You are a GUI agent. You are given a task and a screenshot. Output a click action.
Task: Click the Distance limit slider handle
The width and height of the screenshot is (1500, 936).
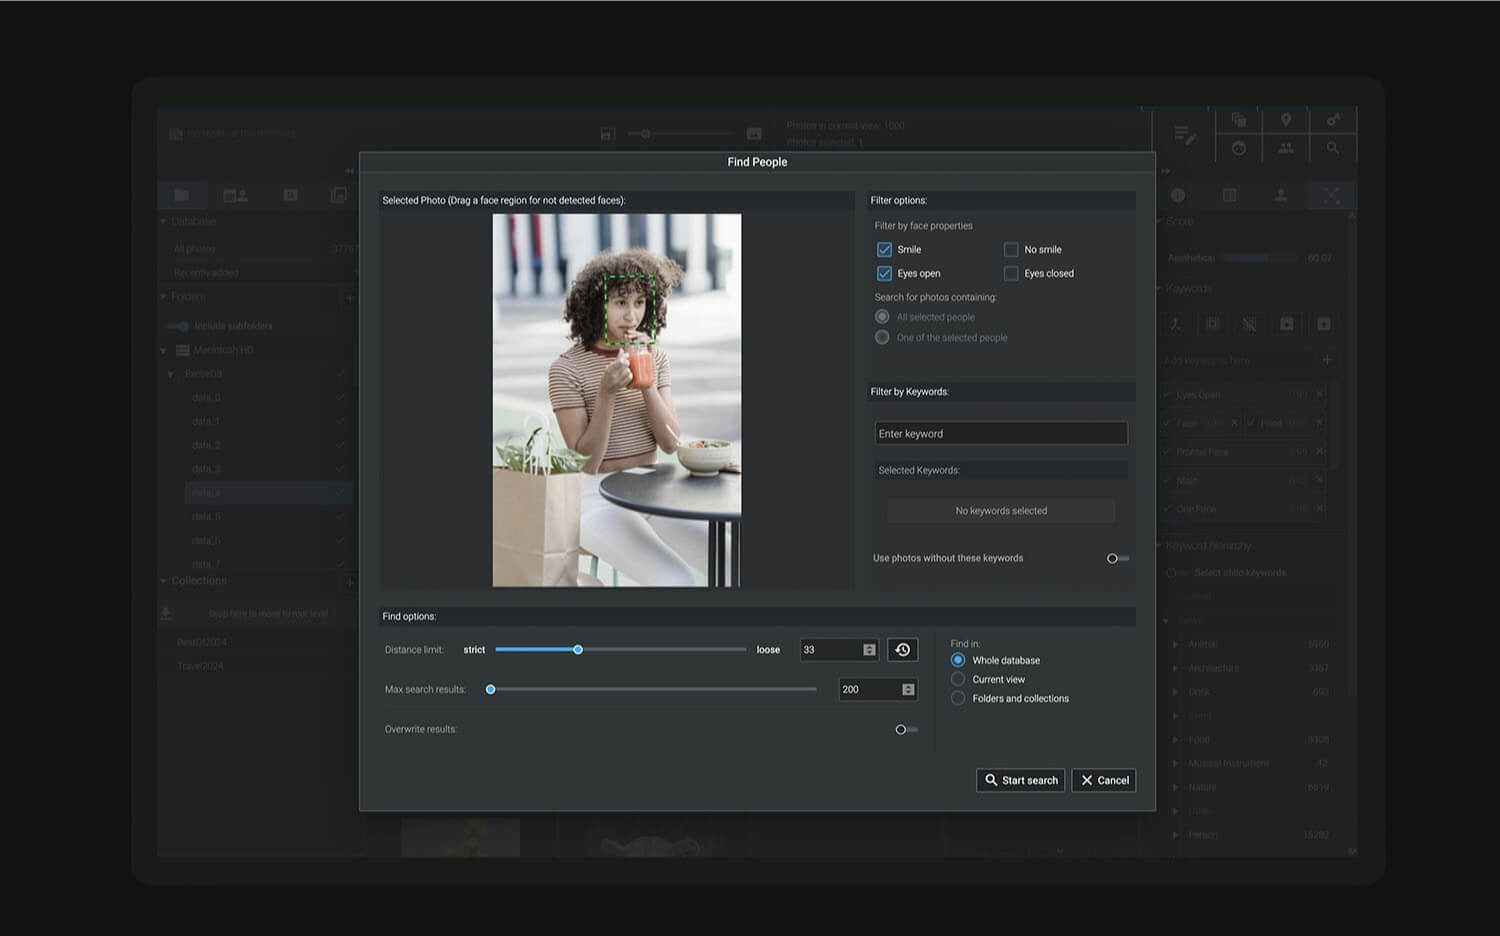(x=578, y=650)
